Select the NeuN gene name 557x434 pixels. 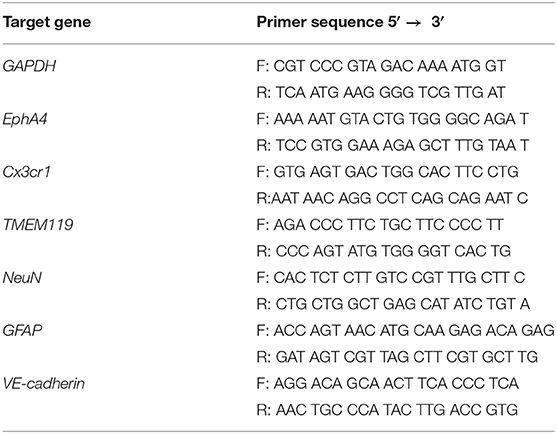point(22,278)
